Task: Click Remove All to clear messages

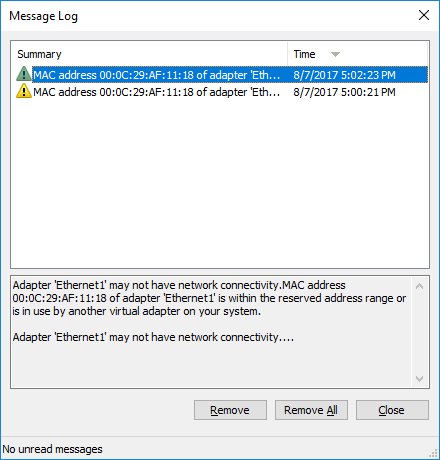Action: click(311, 410)
